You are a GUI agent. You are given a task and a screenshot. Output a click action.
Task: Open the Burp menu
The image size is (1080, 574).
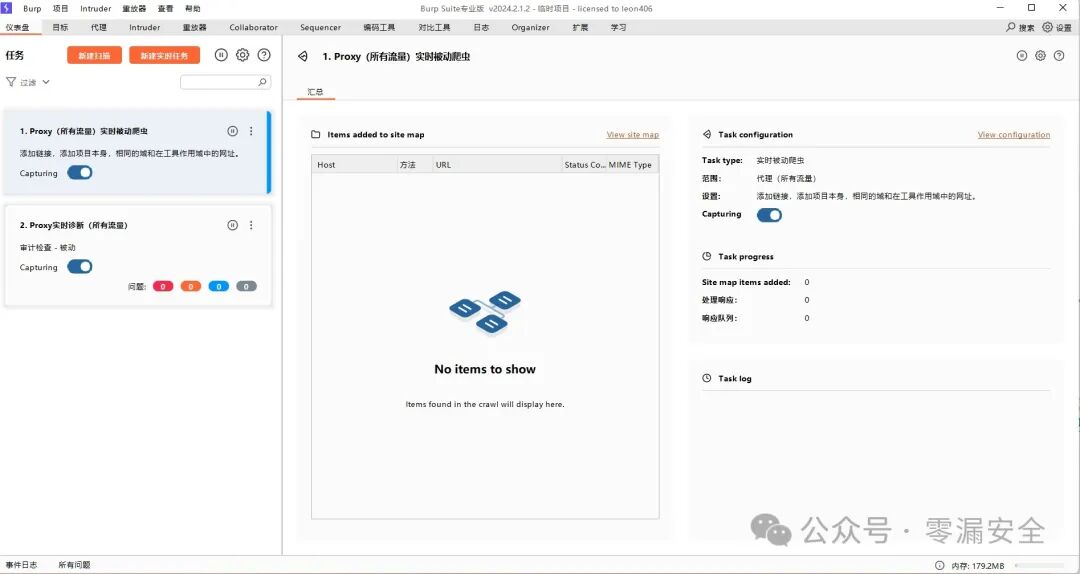click(32, 9)
